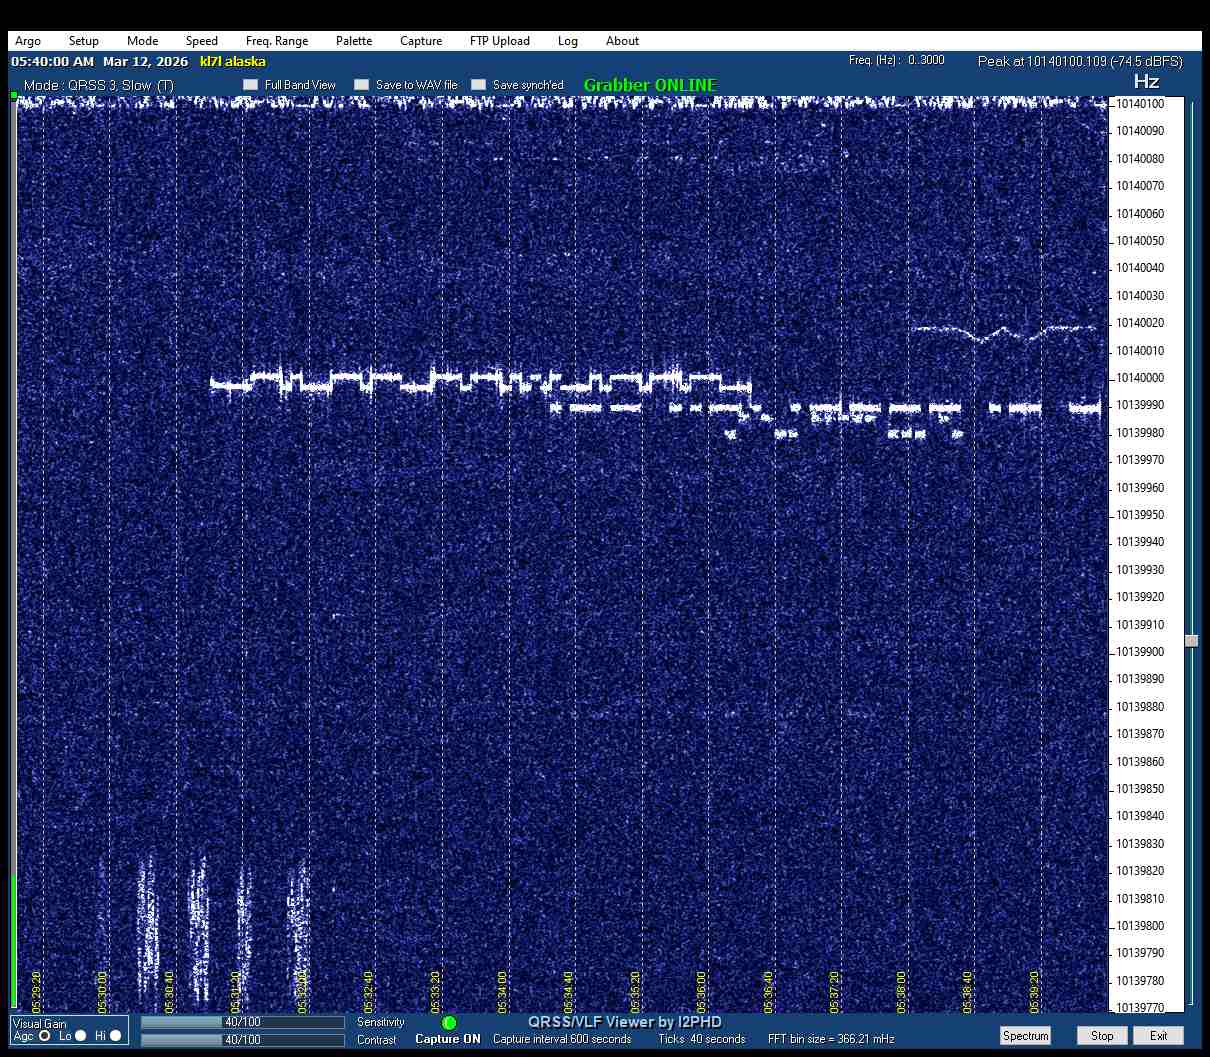Click the Exit button
The width and height of the screenshot is (1210, 1057).
coord(1158,1036)
